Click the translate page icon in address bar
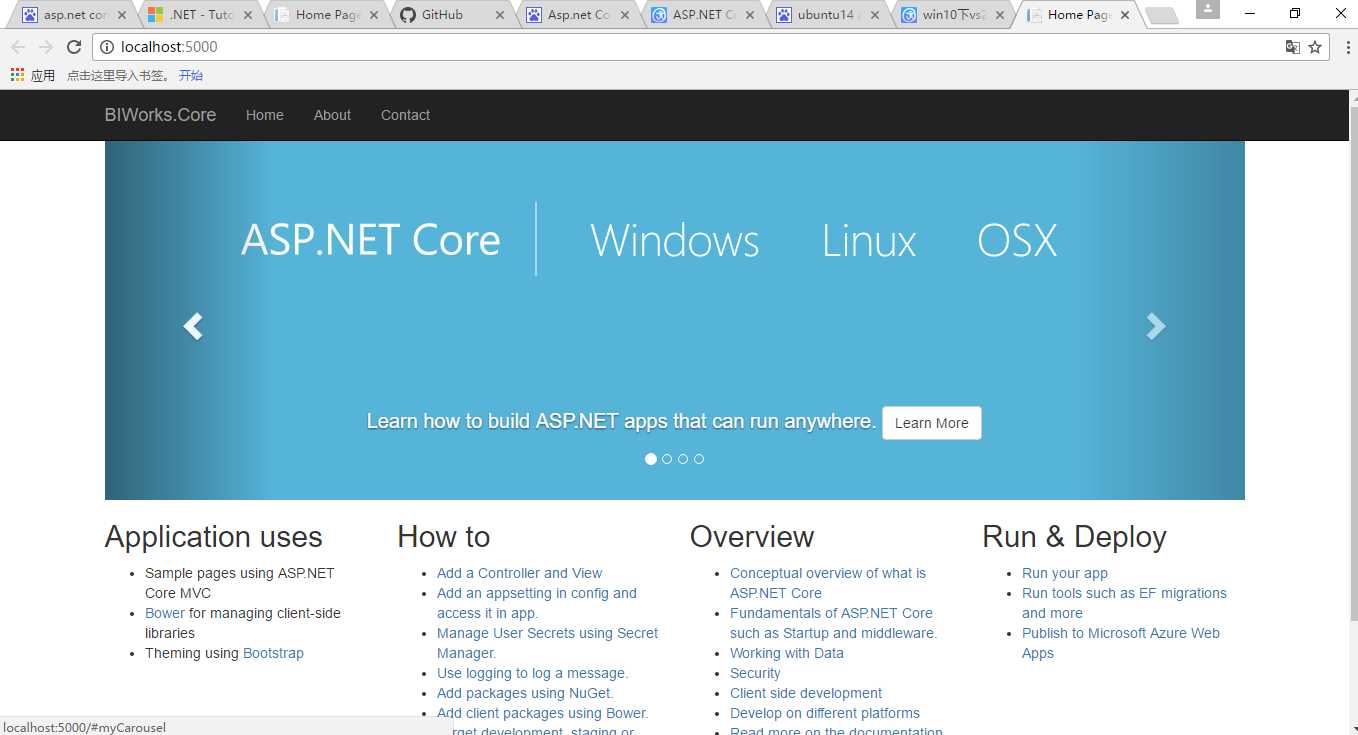 (x=1293, y=47)
